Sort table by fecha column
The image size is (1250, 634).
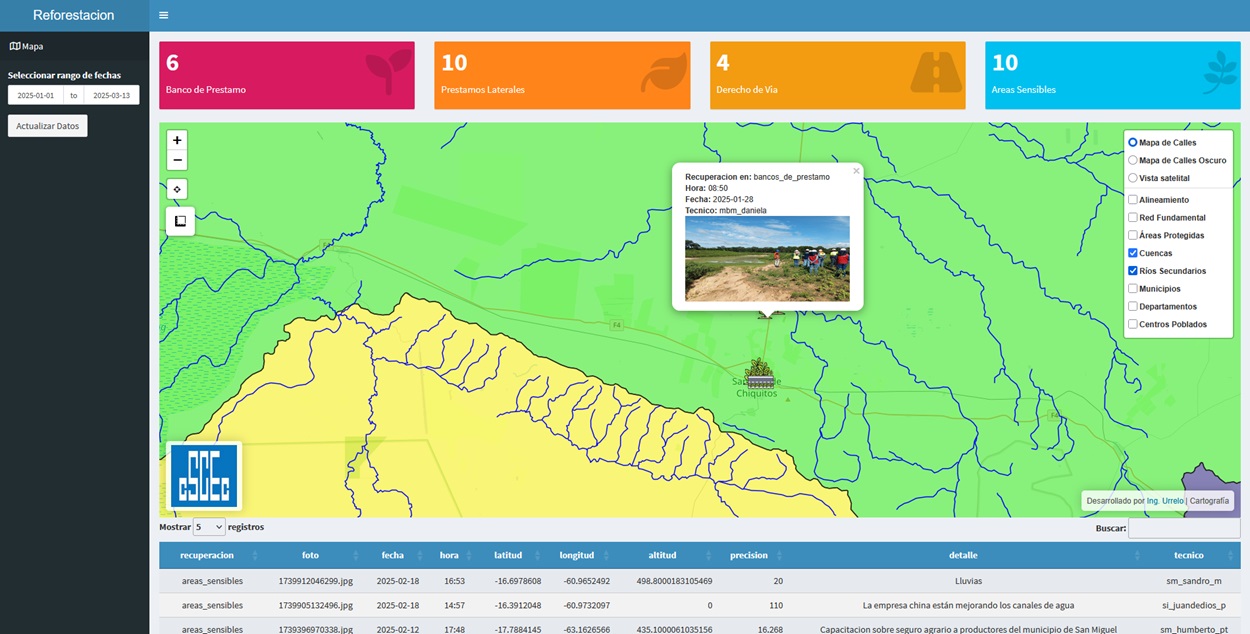[x=393, y=555]
